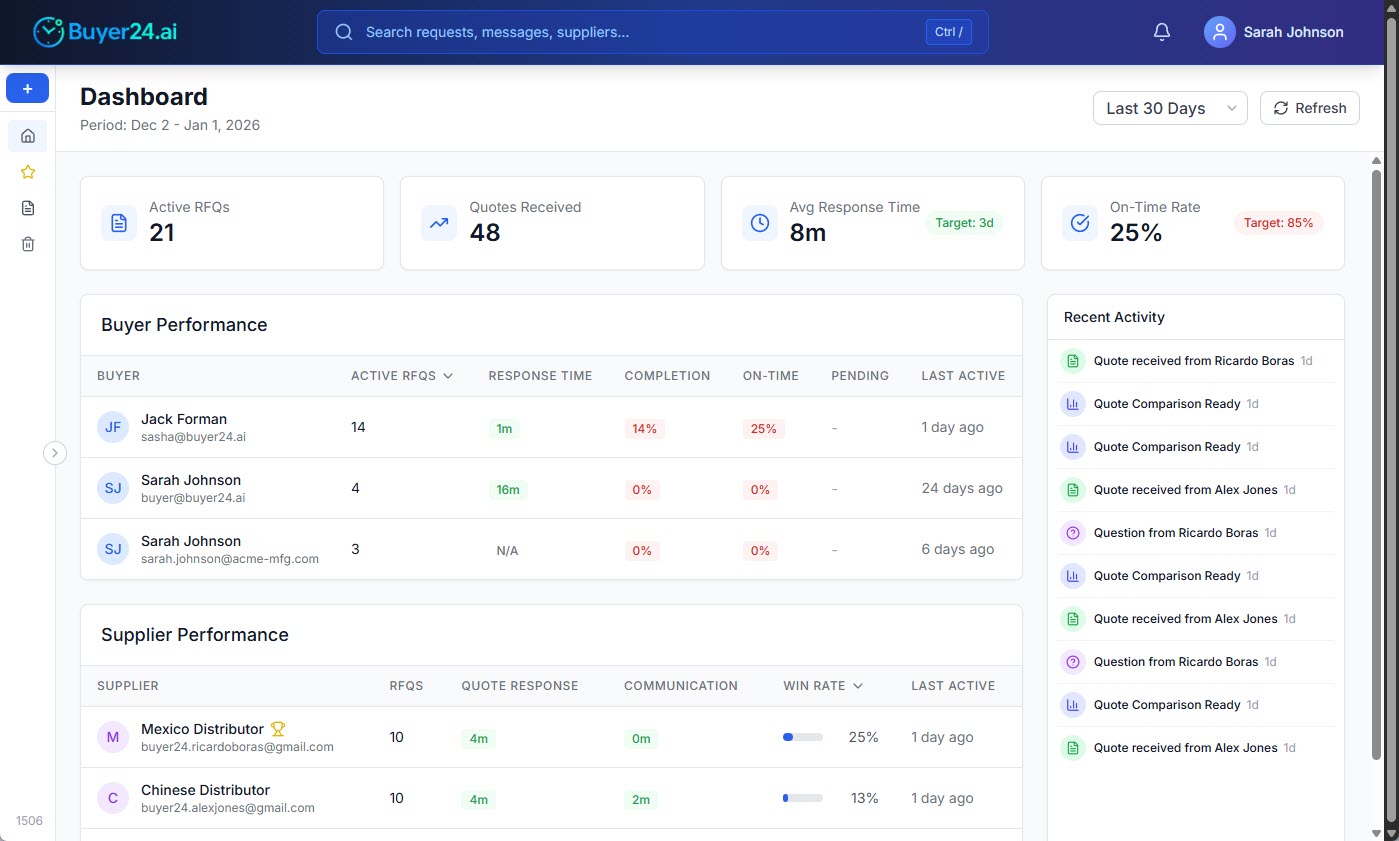Click the blue plus icon to create new

point(27,88)
